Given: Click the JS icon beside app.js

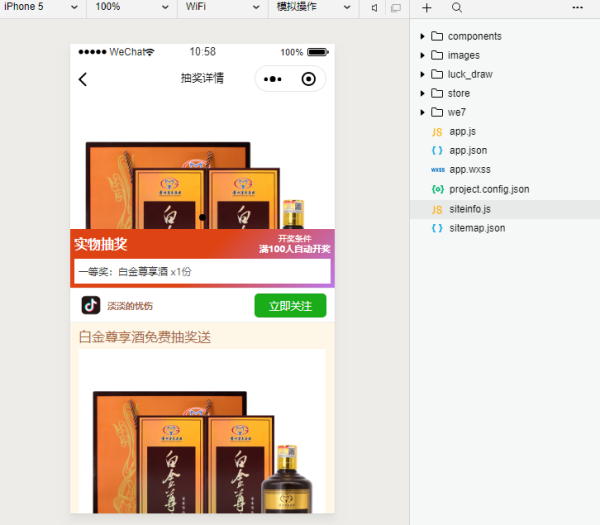Looking at the screenshot, I should (x=437, y=132).
